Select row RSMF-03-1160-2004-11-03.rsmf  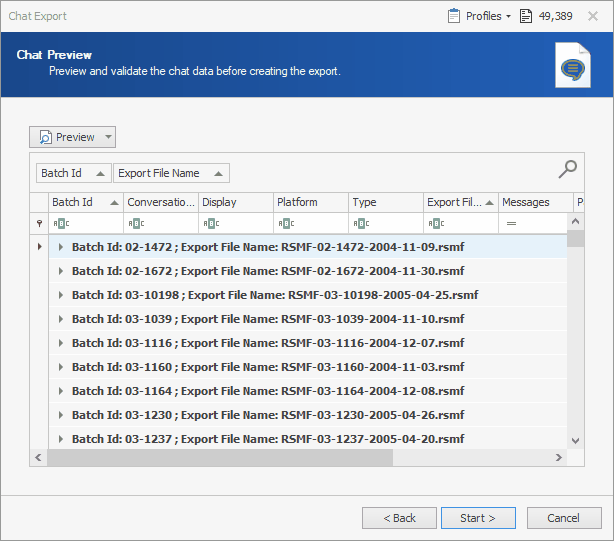point(308,367)
